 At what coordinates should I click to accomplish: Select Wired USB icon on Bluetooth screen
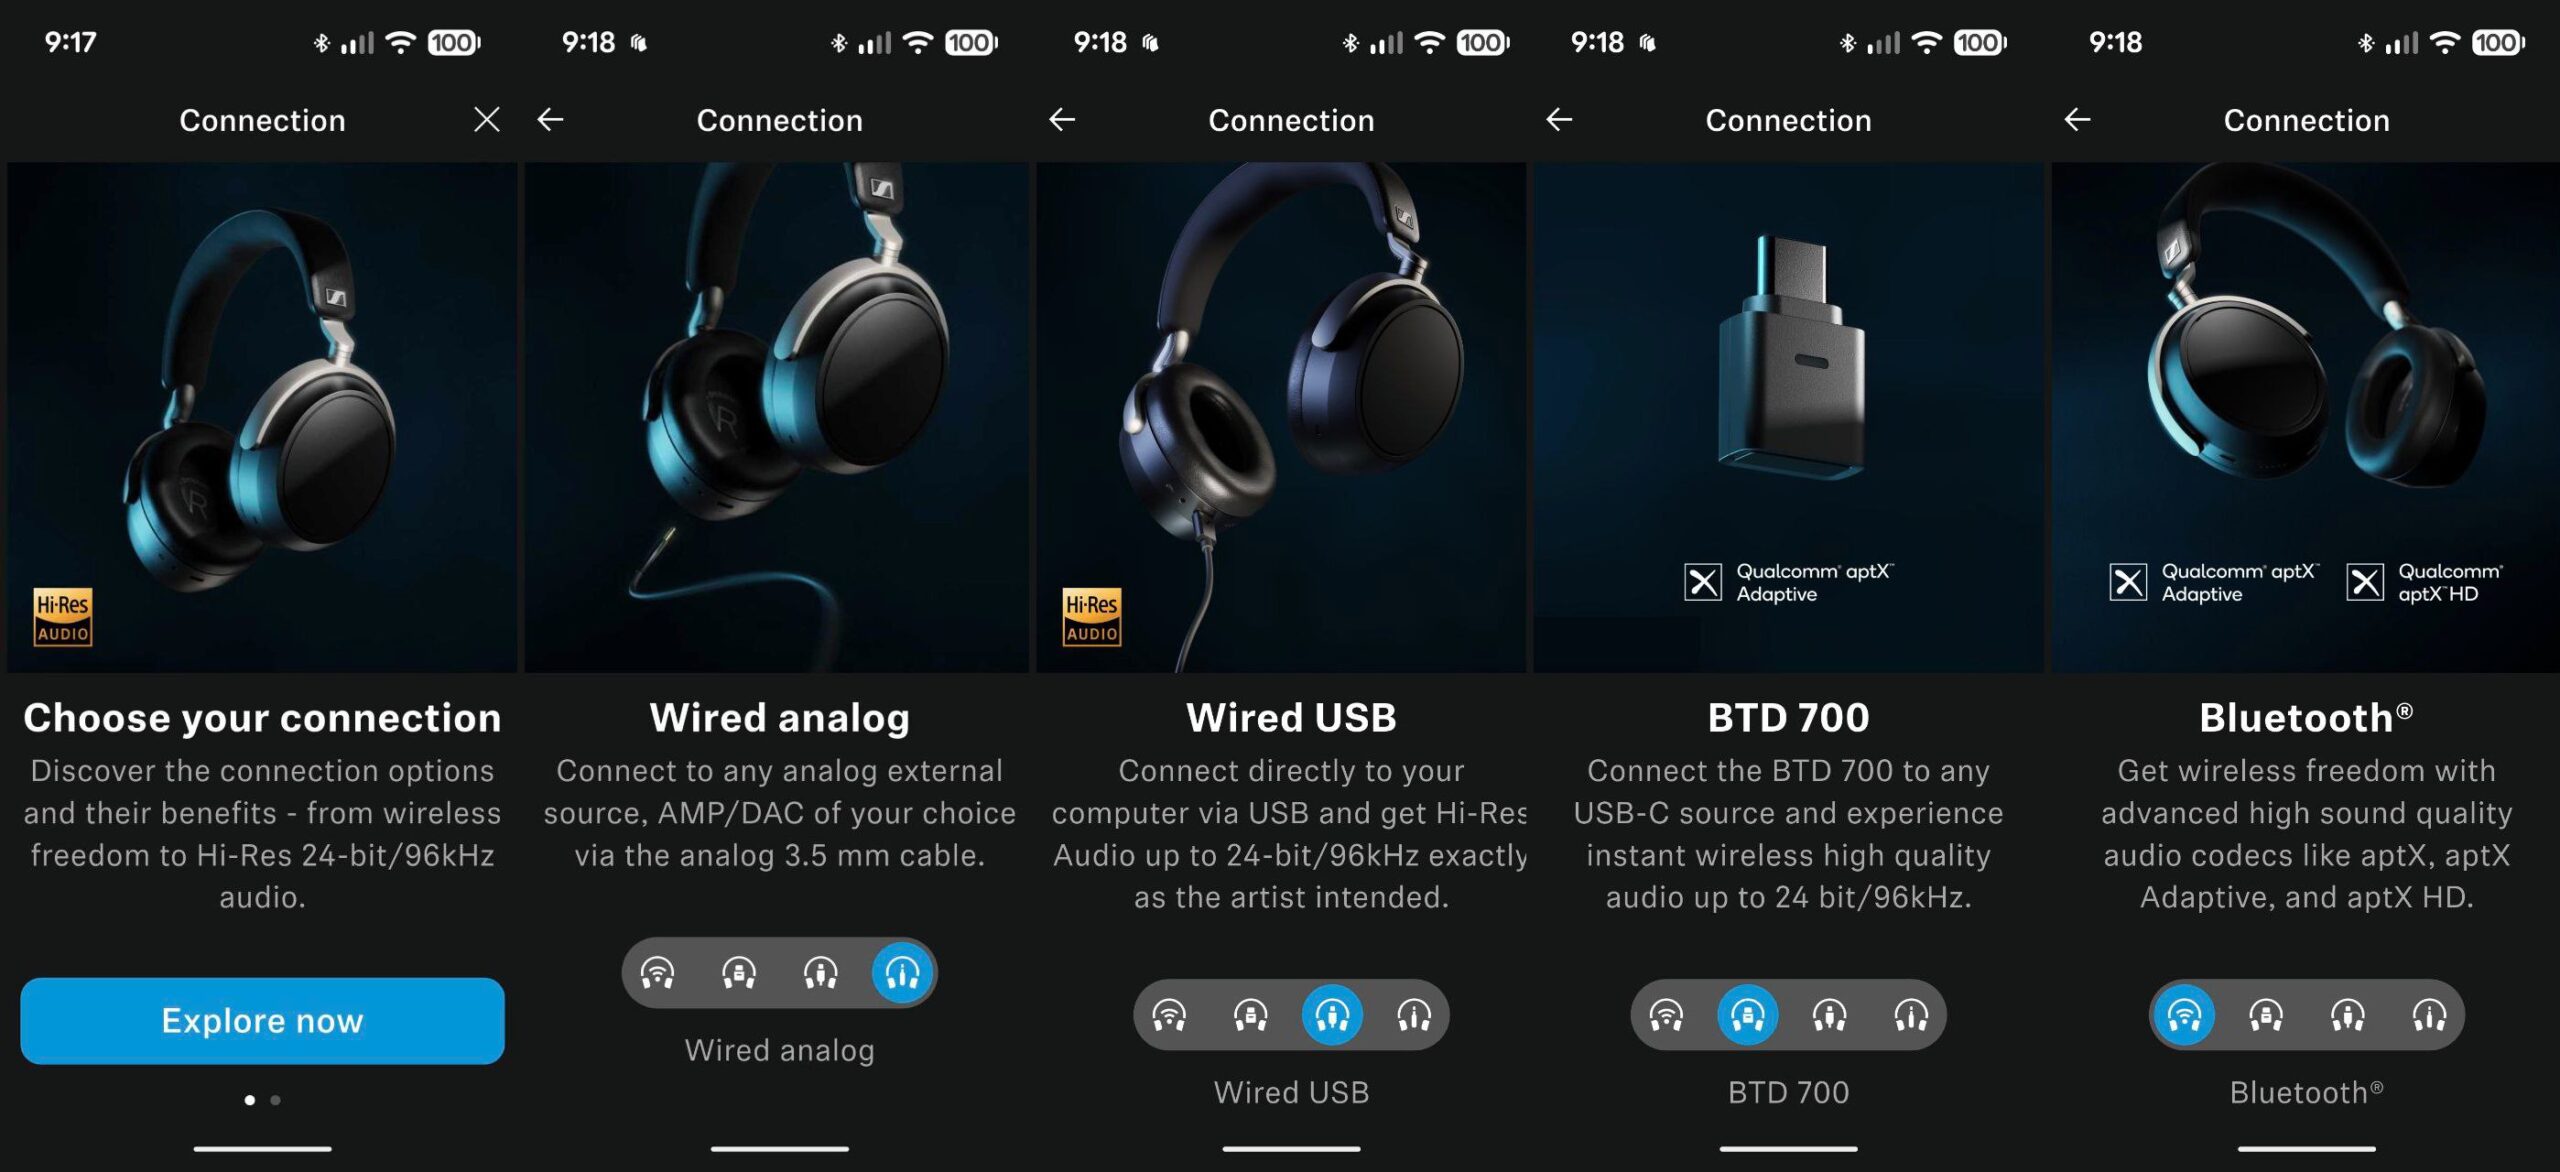tap(2347, 1015)
